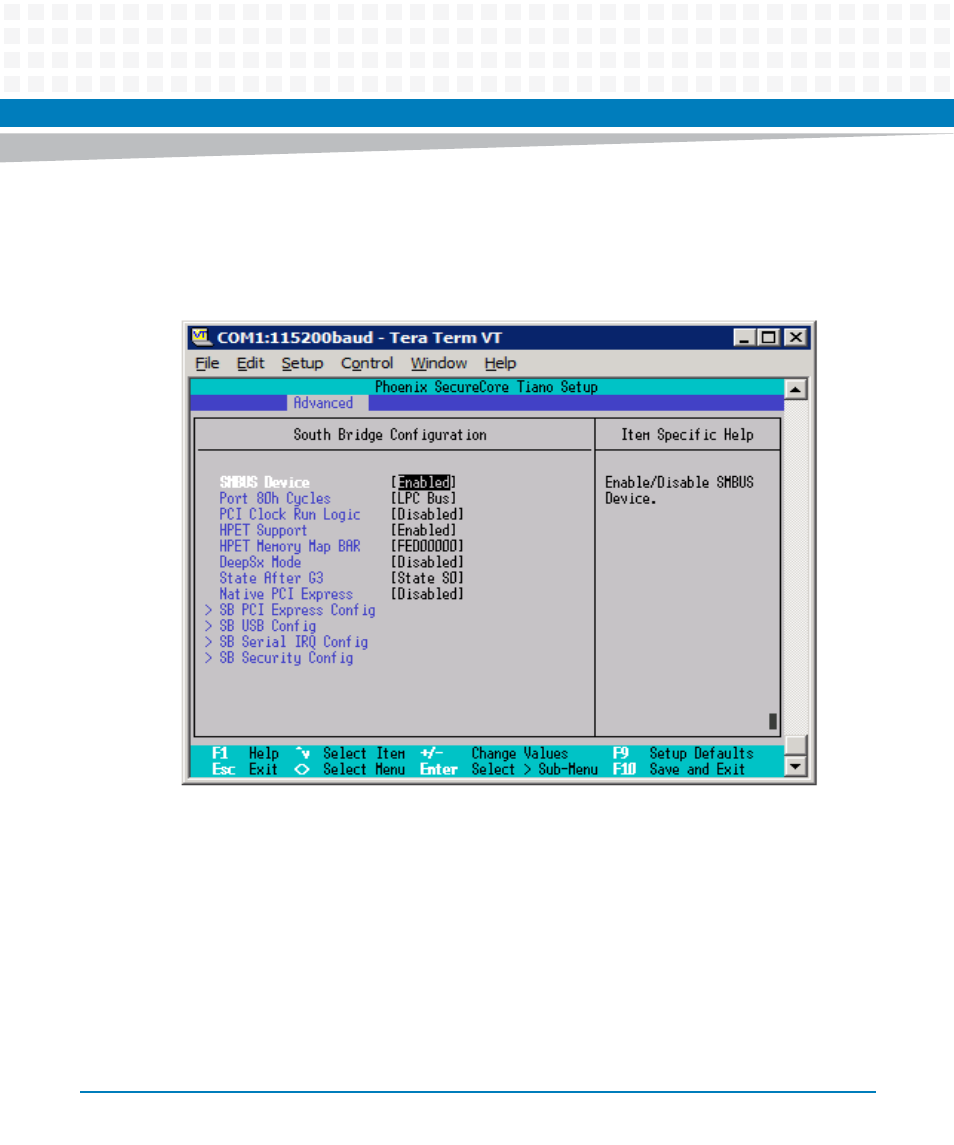Minimize the Tera Term window
954x1145 pixels.
point(744,337)
